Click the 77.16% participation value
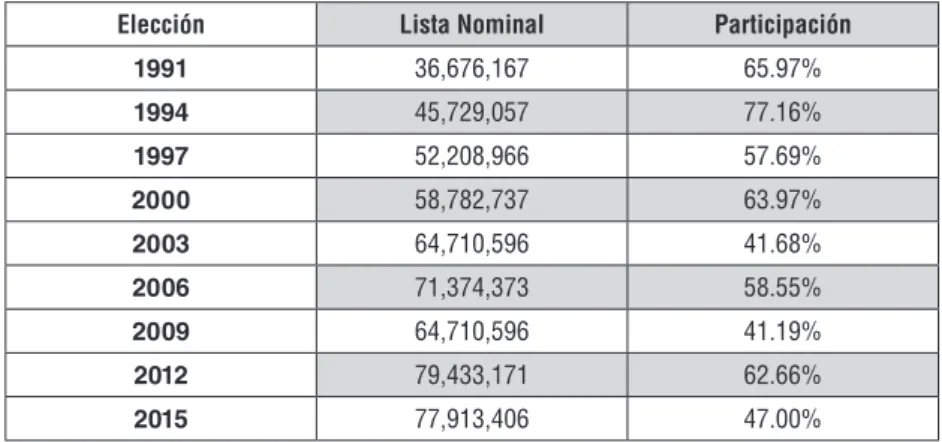 pos(783,112)
